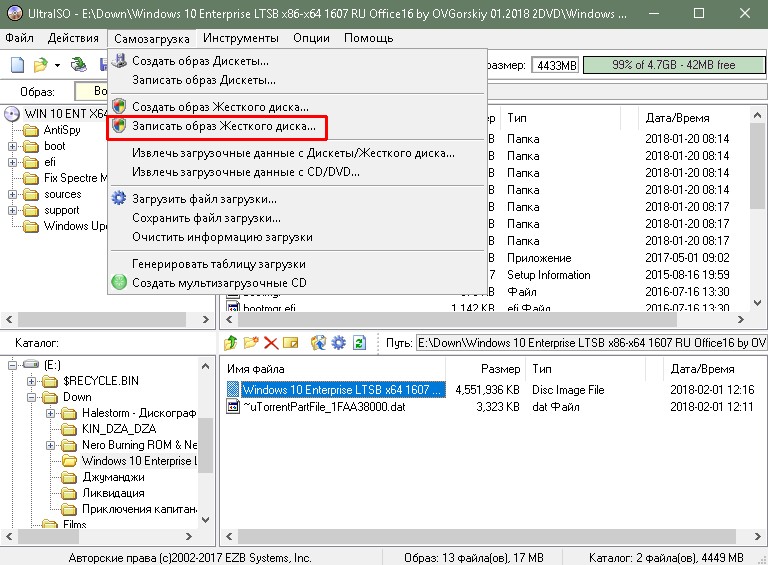The height and width of the screenshot is (565, 768).
Task: Click the 4433MB size field
Action: pos(555,65)
